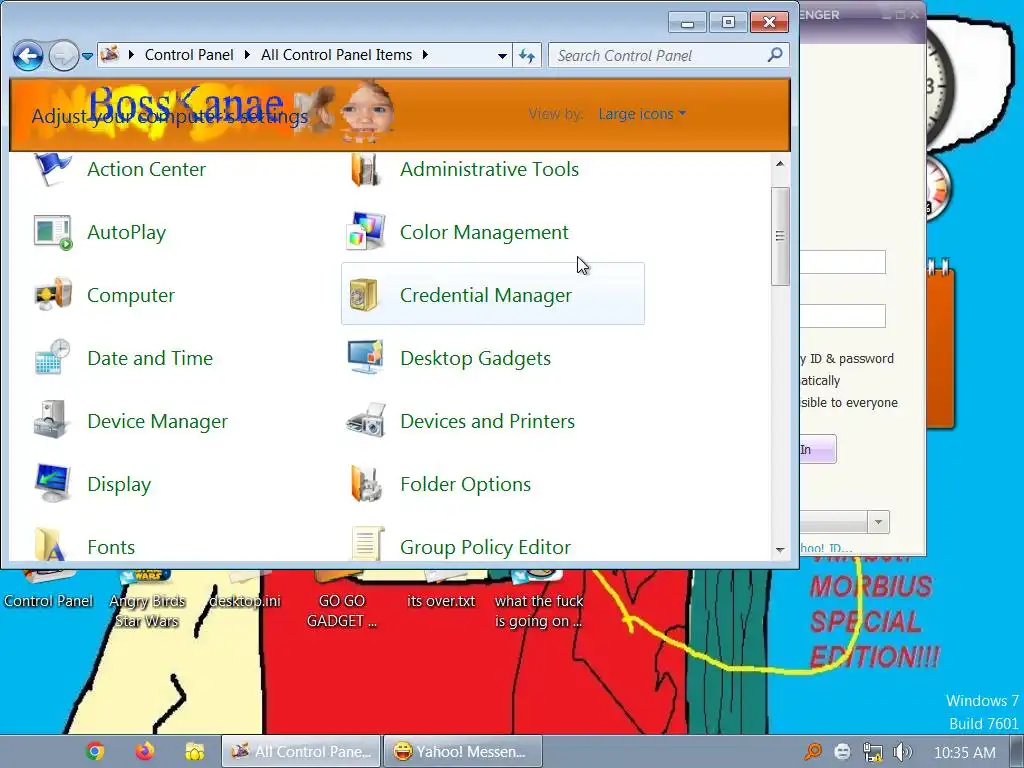
Task: Click the 10:35 AM taskbar clock
Action: (965, 752)
